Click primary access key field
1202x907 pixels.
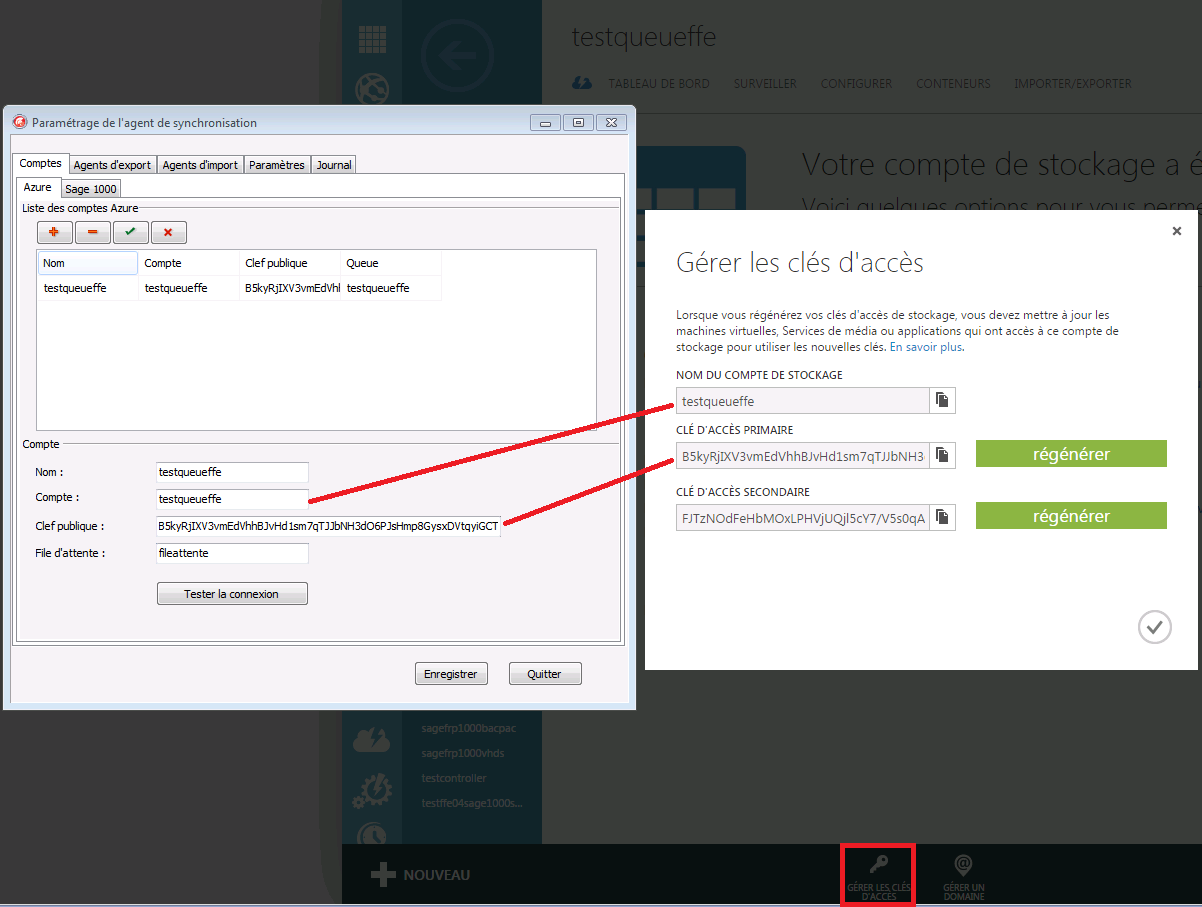[802, 456]
